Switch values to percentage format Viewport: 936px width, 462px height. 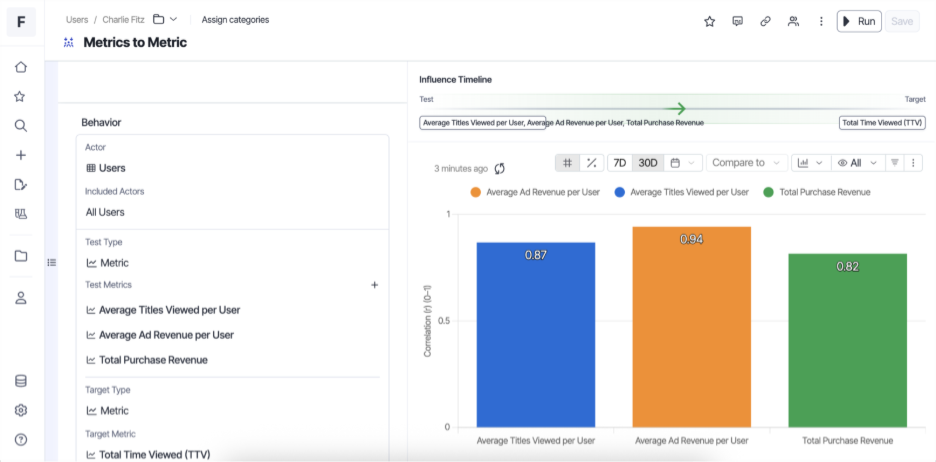(x=591, y=162)
